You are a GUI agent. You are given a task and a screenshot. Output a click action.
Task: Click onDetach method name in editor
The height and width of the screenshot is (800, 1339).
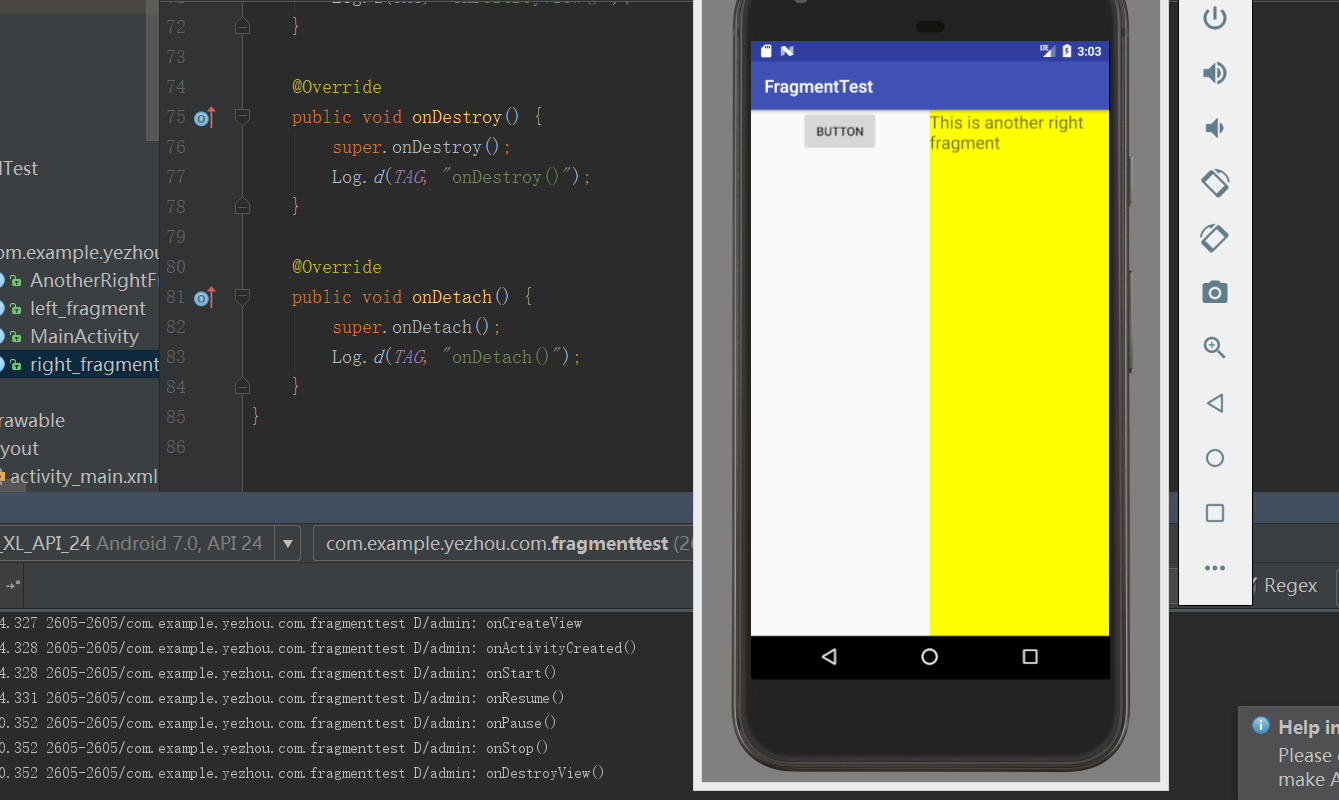point(452,297)
